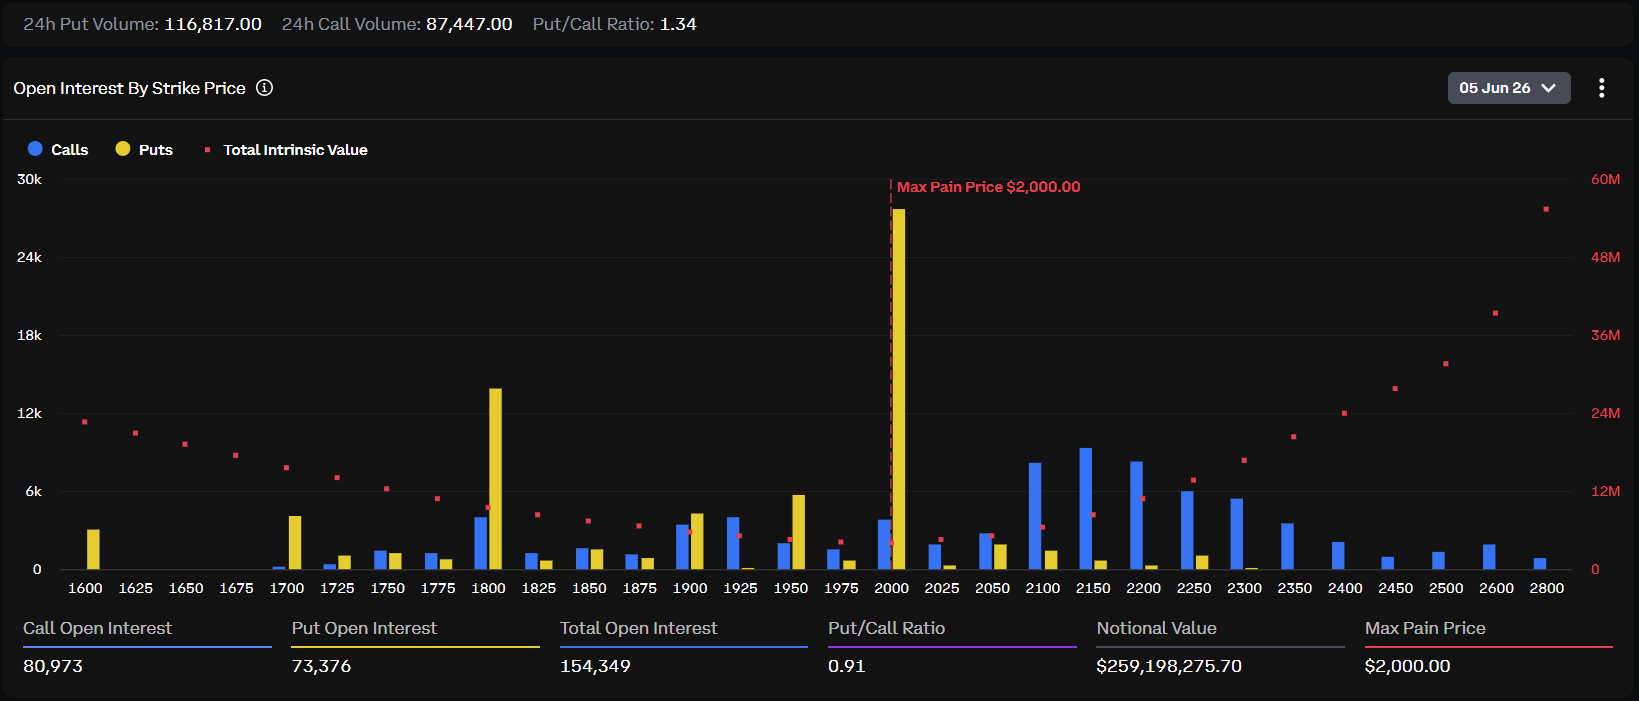Click the blue call bar at strike 2300
The width and height of the screenshot is (1639, 701).
click(1237, 534)
